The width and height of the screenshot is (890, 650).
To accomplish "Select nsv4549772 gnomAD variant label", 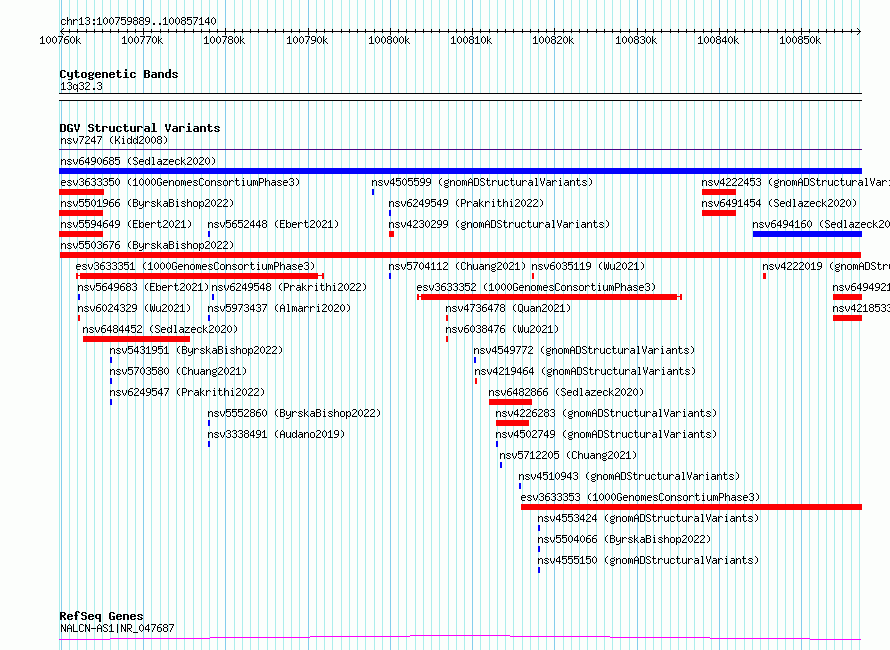I will tap(584, 350).
